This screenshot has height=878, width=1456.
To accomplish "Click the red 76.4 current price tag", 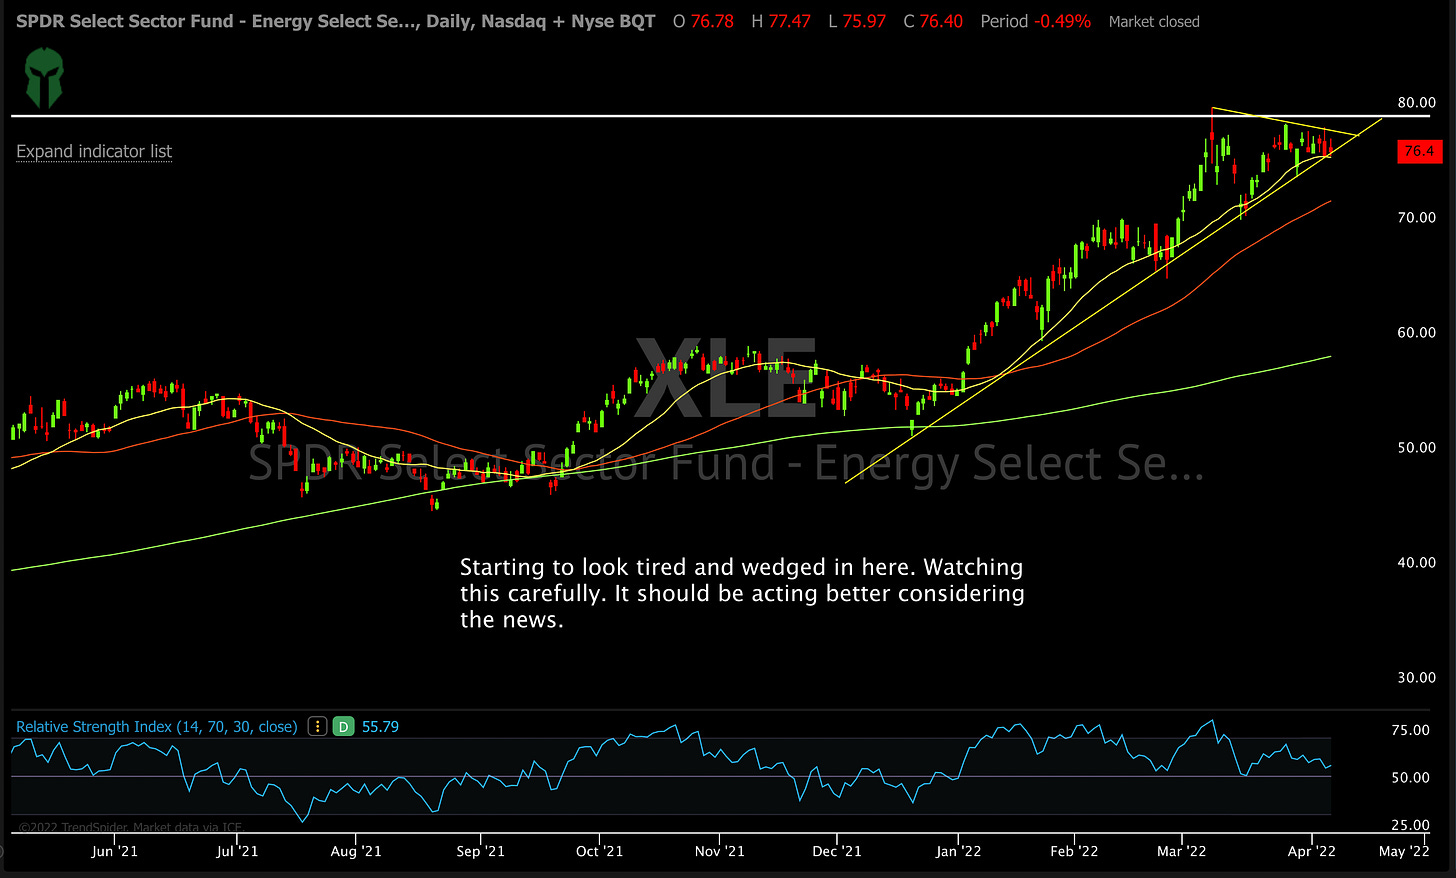I will (x=1419, y=151).
